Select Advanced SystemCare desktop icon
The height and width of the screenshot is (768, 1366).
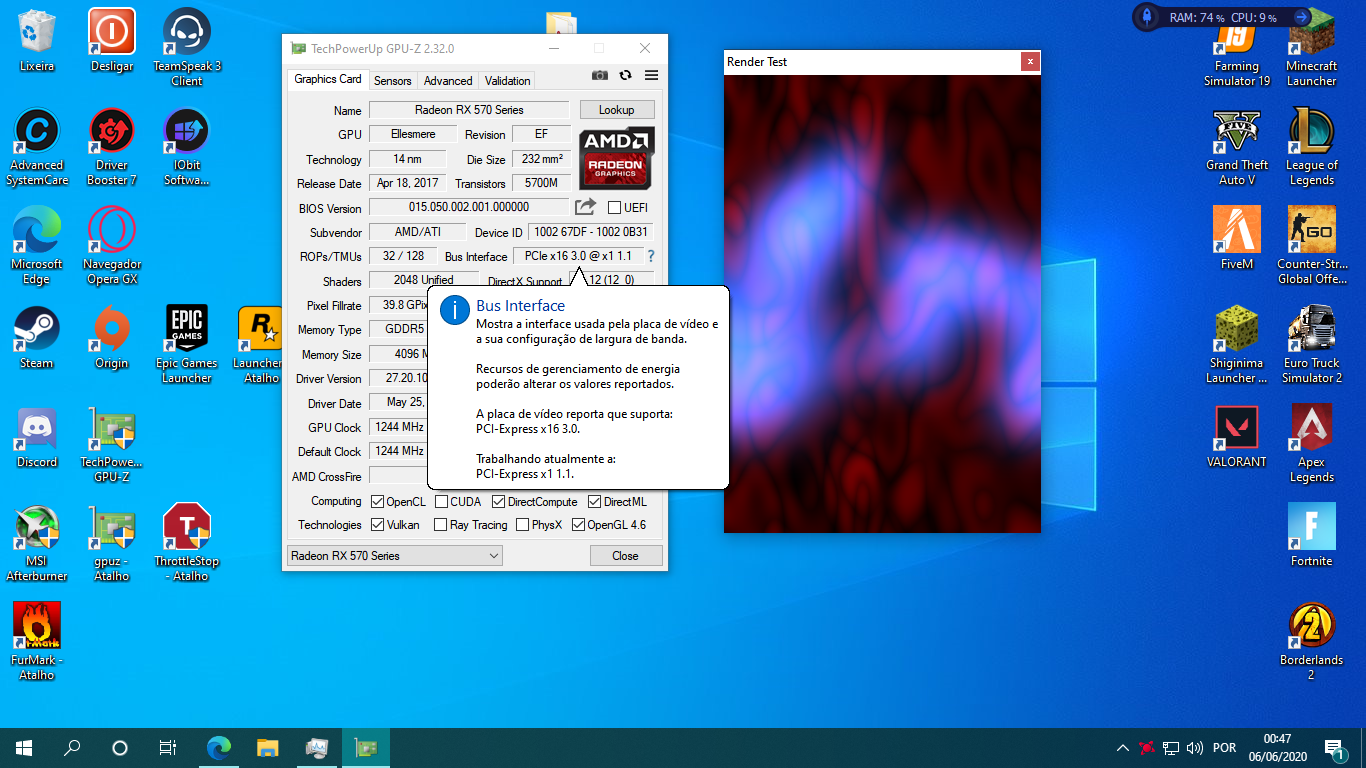point(37,146)
